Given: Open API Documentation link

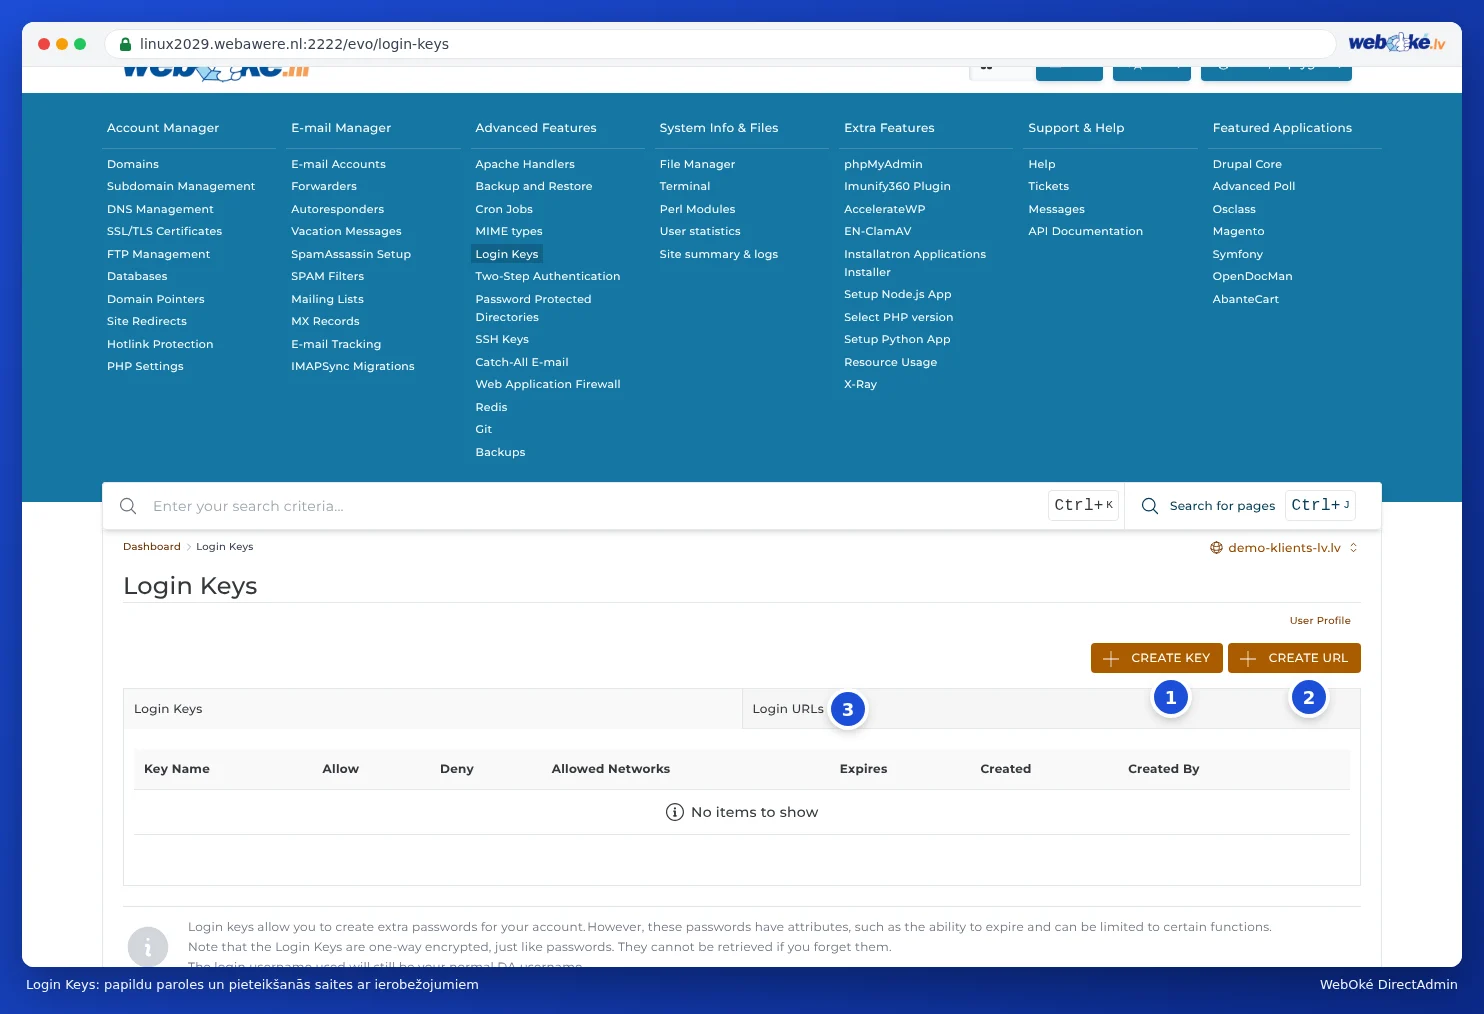Looking at the screenshot, I should 1085,231.
